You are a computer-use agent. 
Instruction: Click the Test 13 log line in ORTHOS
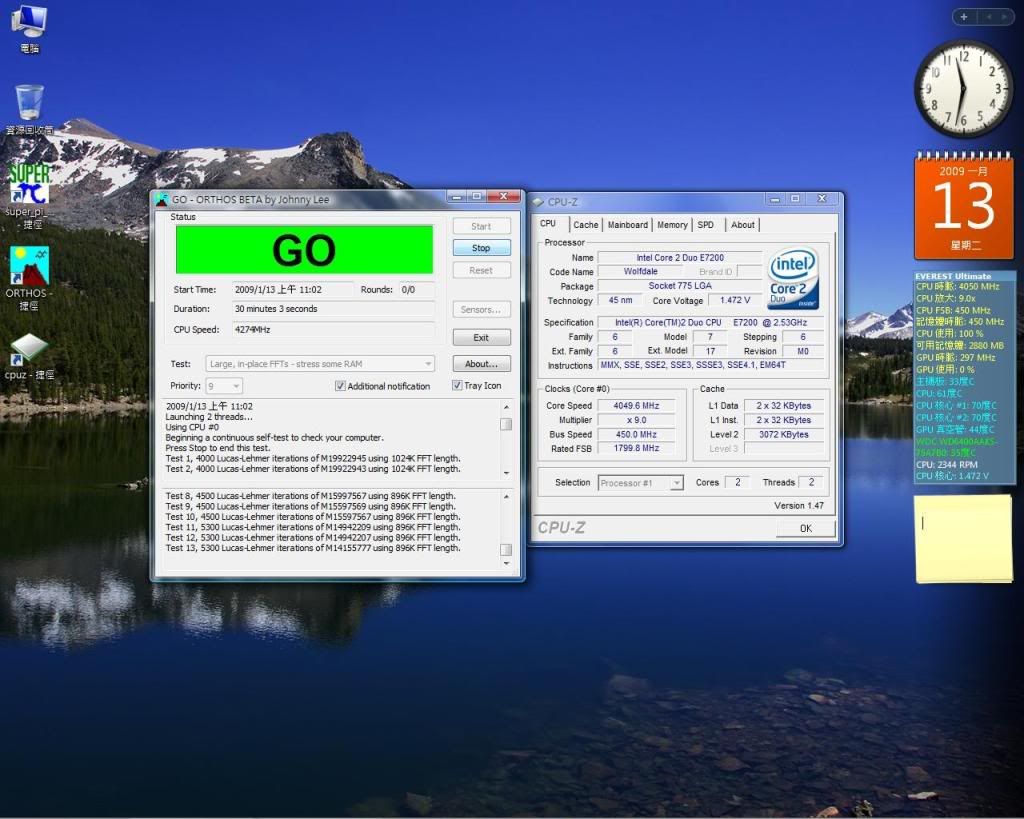coord(313,548)
